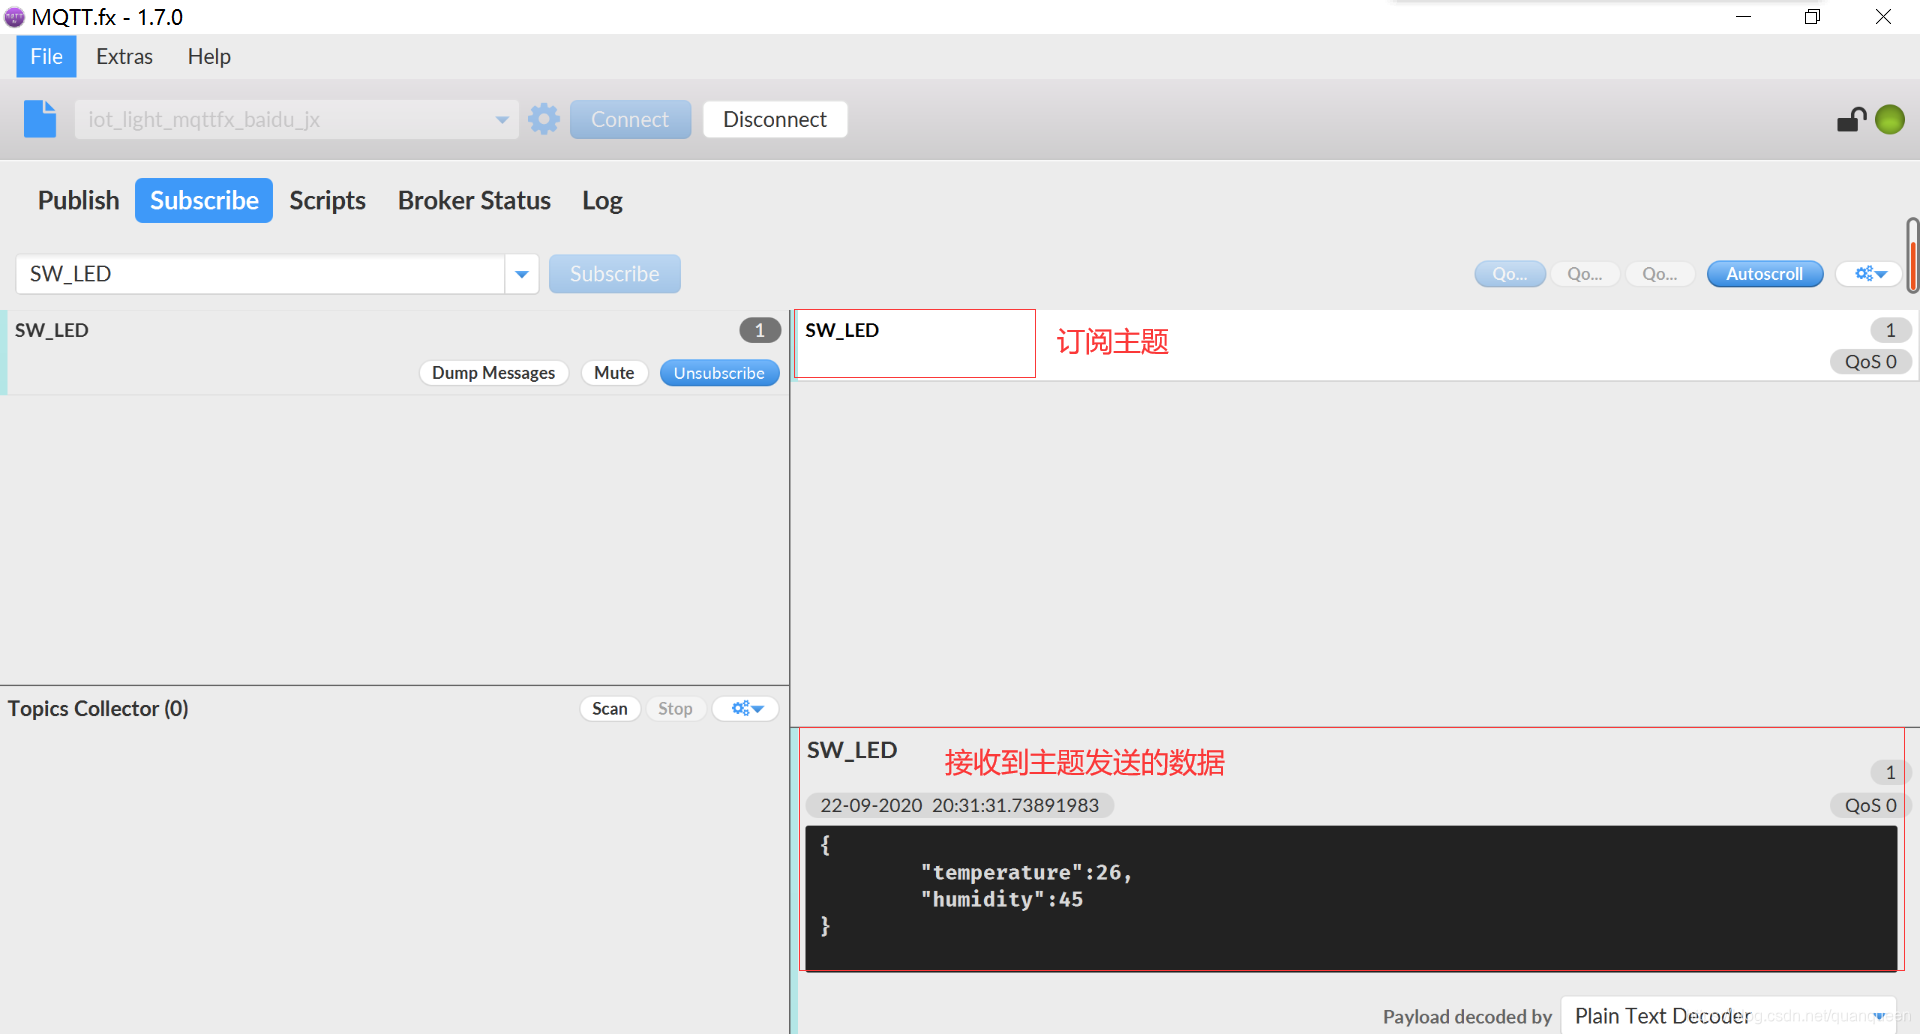Viewport: 1920px width, 1034px height.
Task: Click the Connect button
Action: 630,119
